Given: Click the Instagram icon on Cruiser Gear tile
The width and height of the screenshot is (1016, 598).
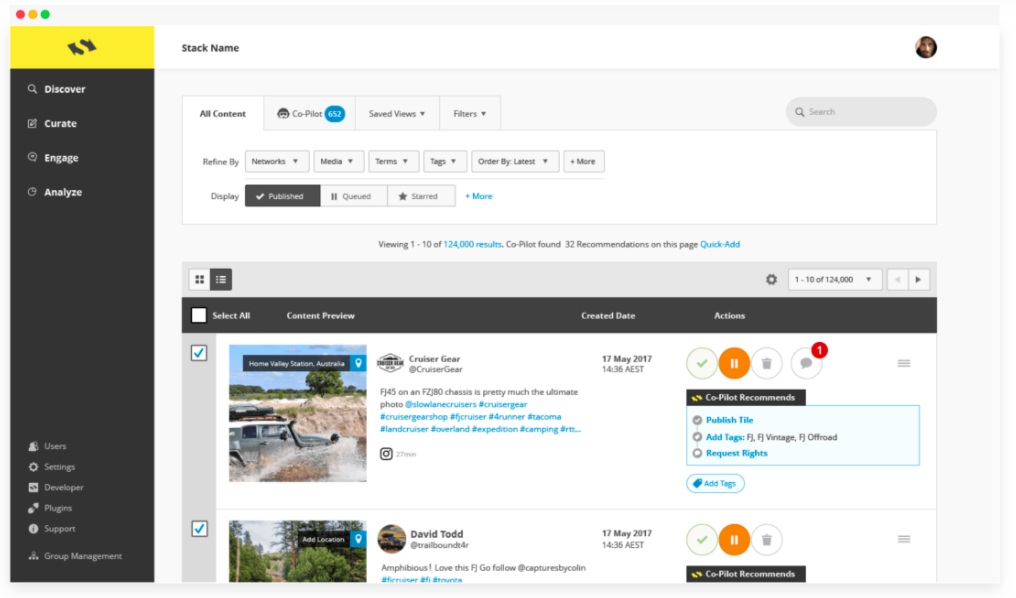Looking at the screenshot, I should tap(384, 453).
